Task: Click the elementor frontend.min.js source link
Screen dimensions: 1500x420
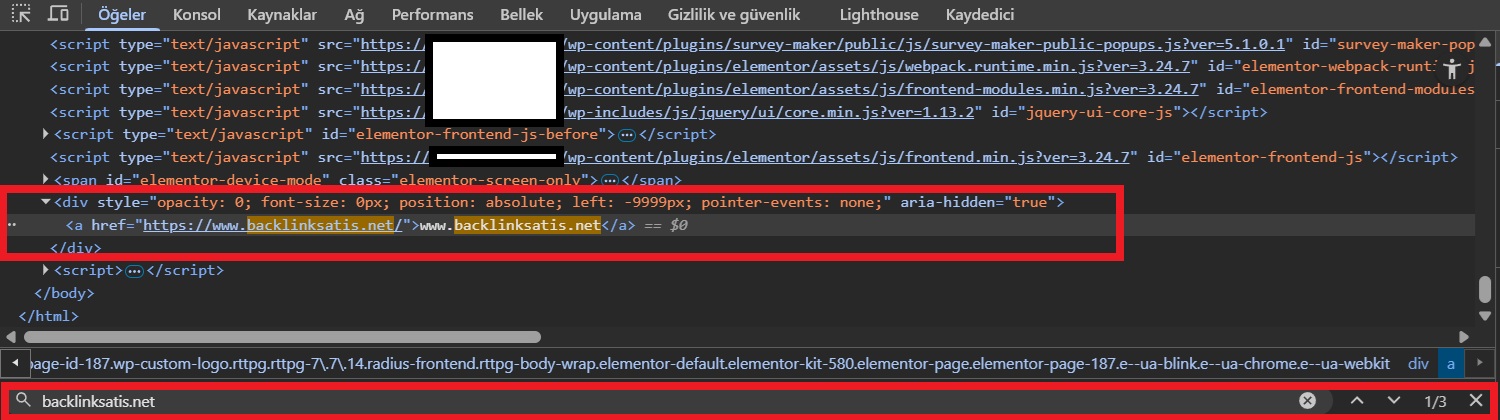Action: point(848,157)
